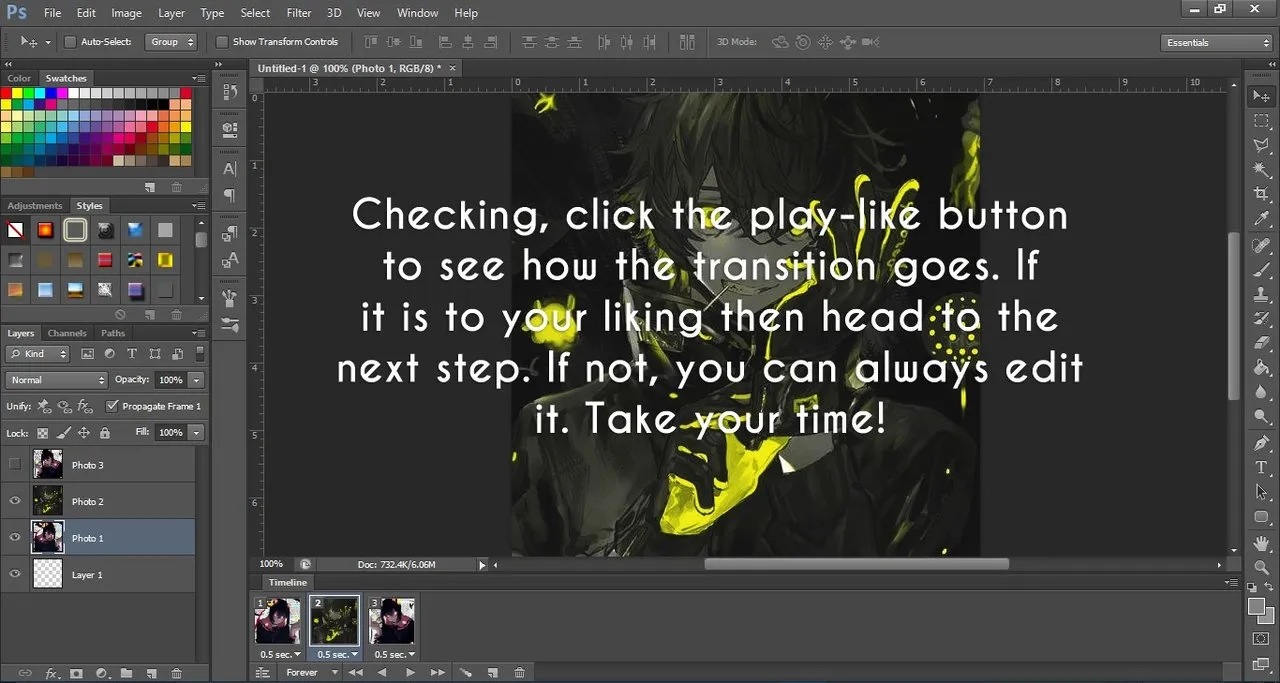The image size is (1280, 683).
Task: Select the Eraser tool
Action: pos(1261,343)
